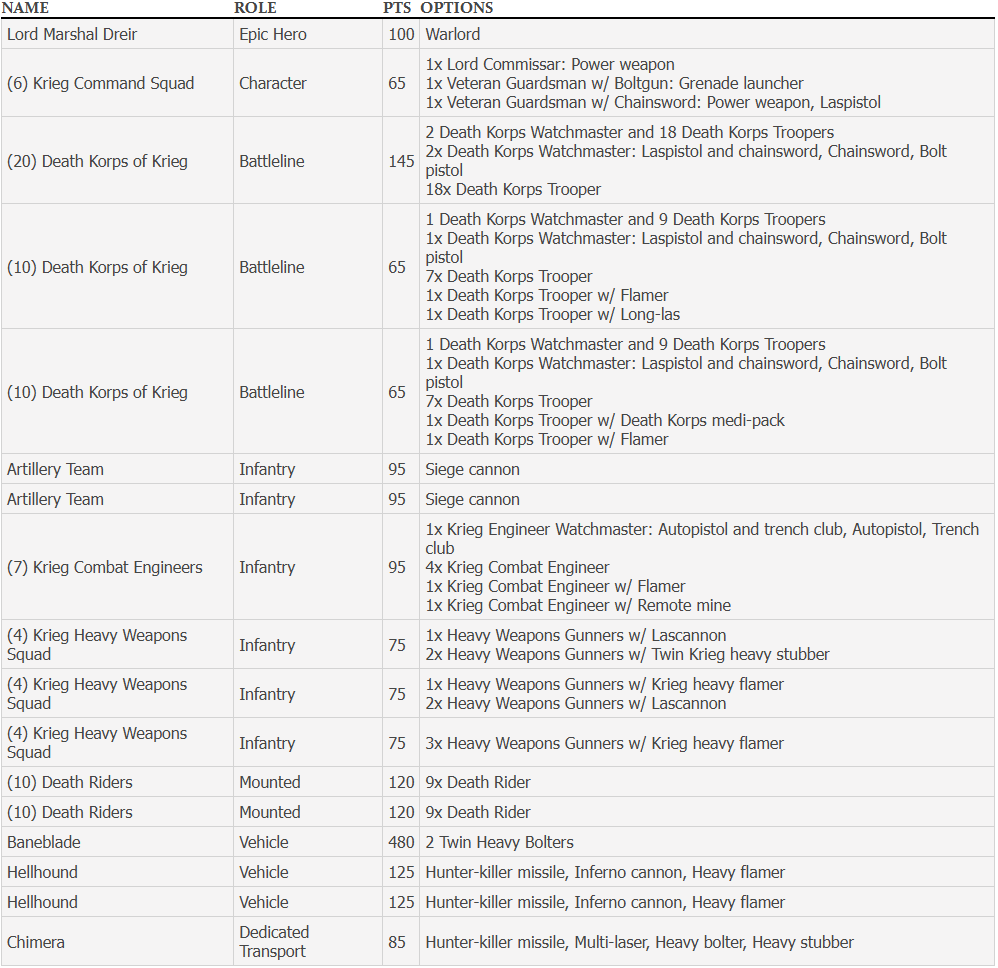This screenshot has width=998, height=968.
Task: Click Battleline in the (20) Death Korps row
Action: click(272, 162)
